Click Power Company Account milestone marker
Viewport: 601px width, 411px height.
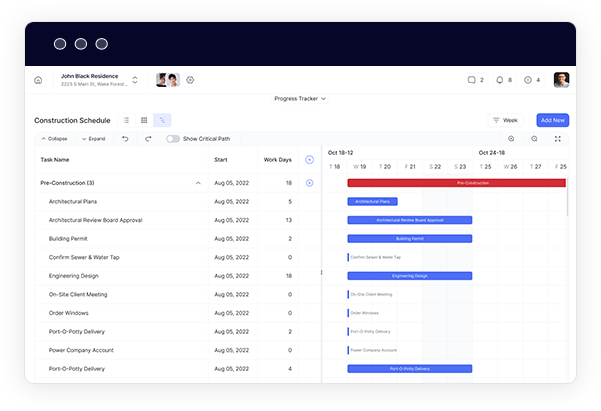pyautogui.click(x=348, y=350)
